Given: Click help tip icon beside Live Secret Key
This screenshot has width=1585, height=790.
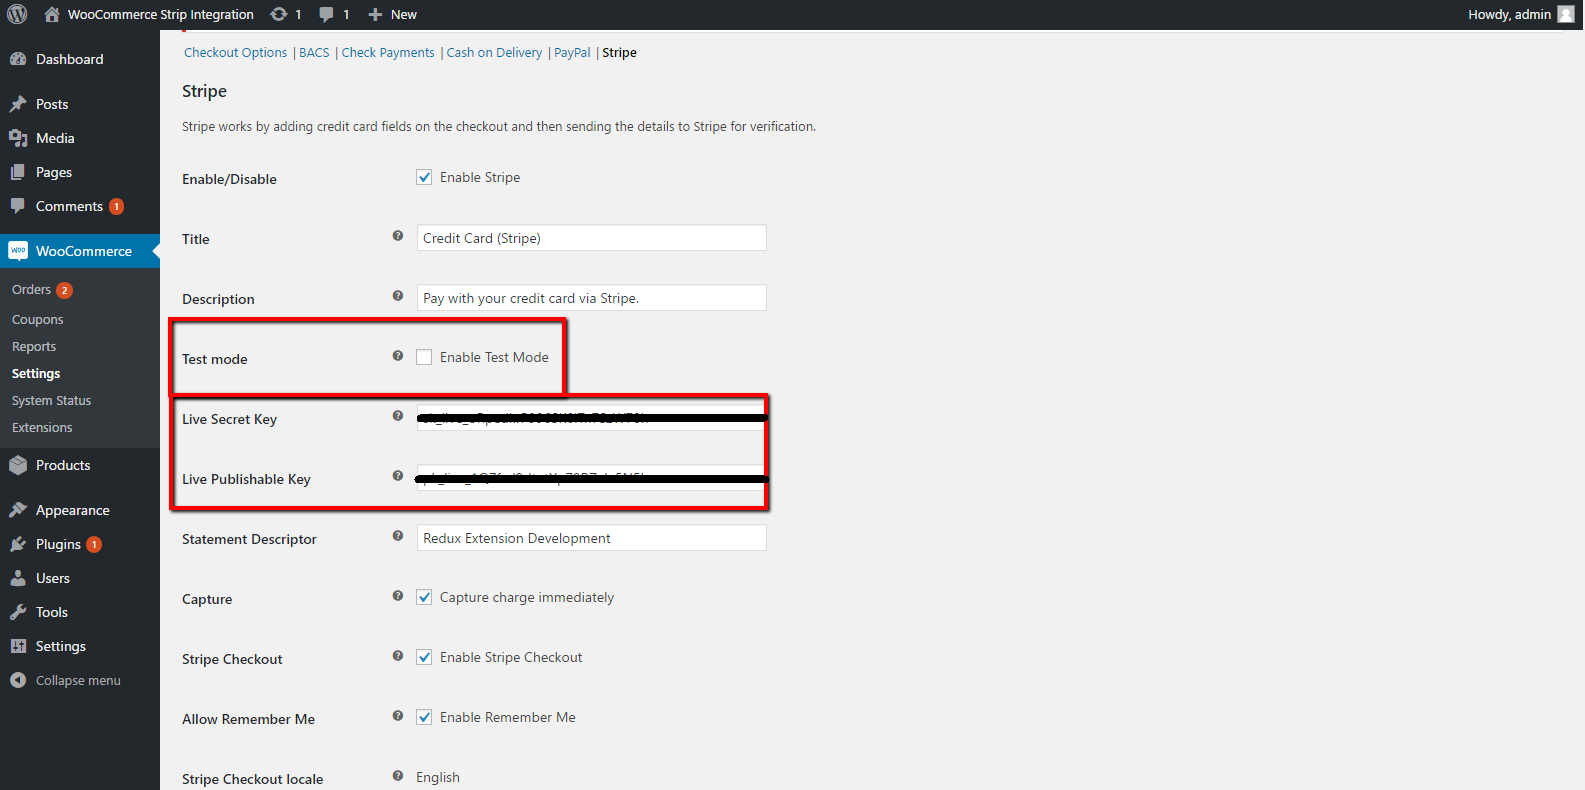Looking at the screenshot, I should point(398,416).
